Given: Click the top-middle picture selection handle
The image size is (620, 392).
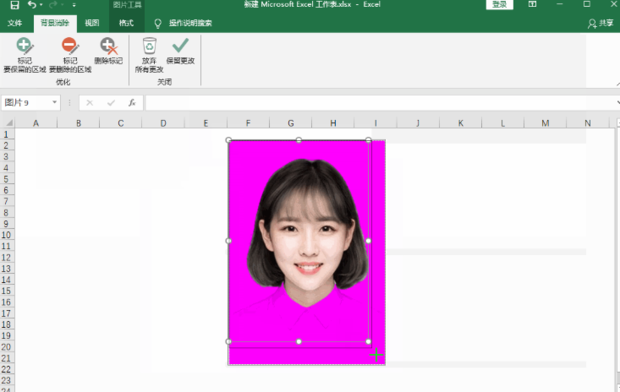Looking at the screenshot, I should click(x=299, y=140).
